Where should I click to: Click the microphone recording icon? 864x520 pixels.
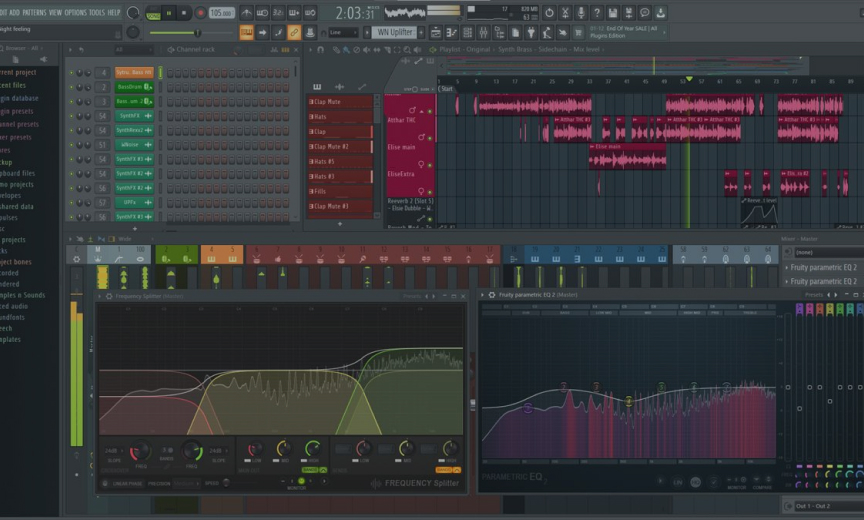[x=580, y=13]
